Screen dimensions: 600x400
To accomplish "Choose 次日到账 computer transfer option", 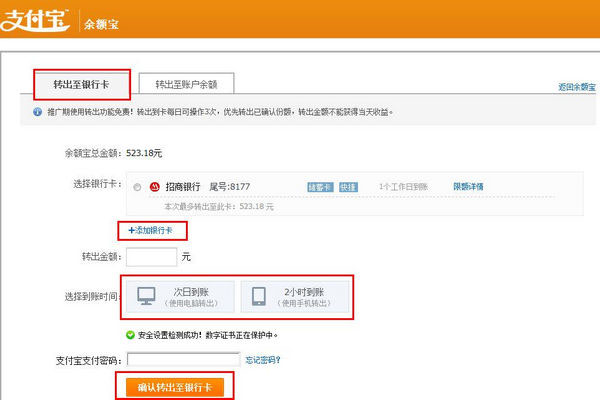I will coord(180,297).
